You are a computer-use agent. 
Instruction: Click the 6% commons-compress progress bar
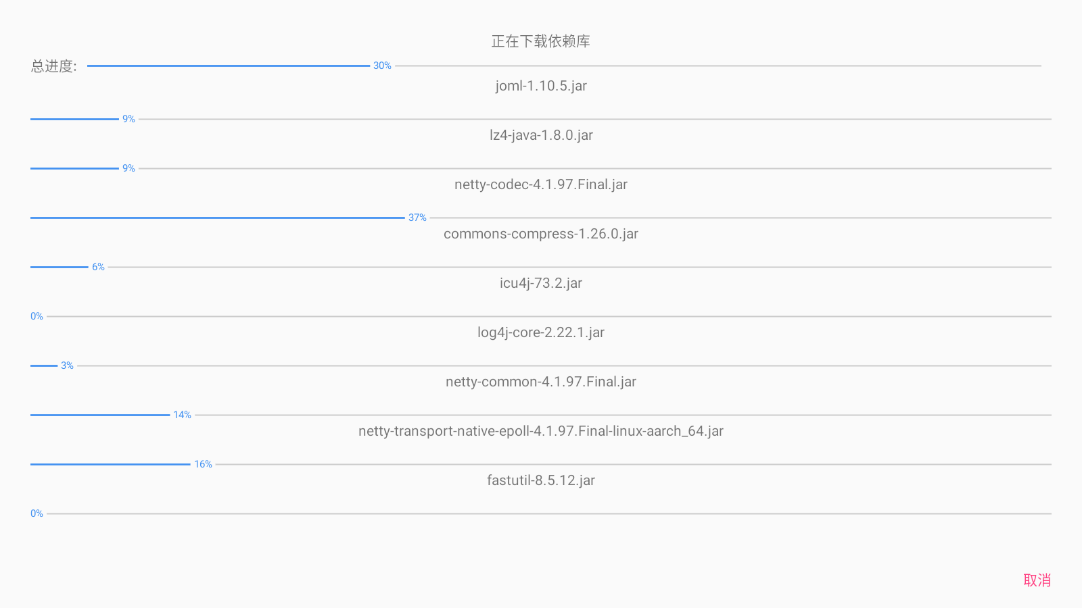(x=541, y=267)
